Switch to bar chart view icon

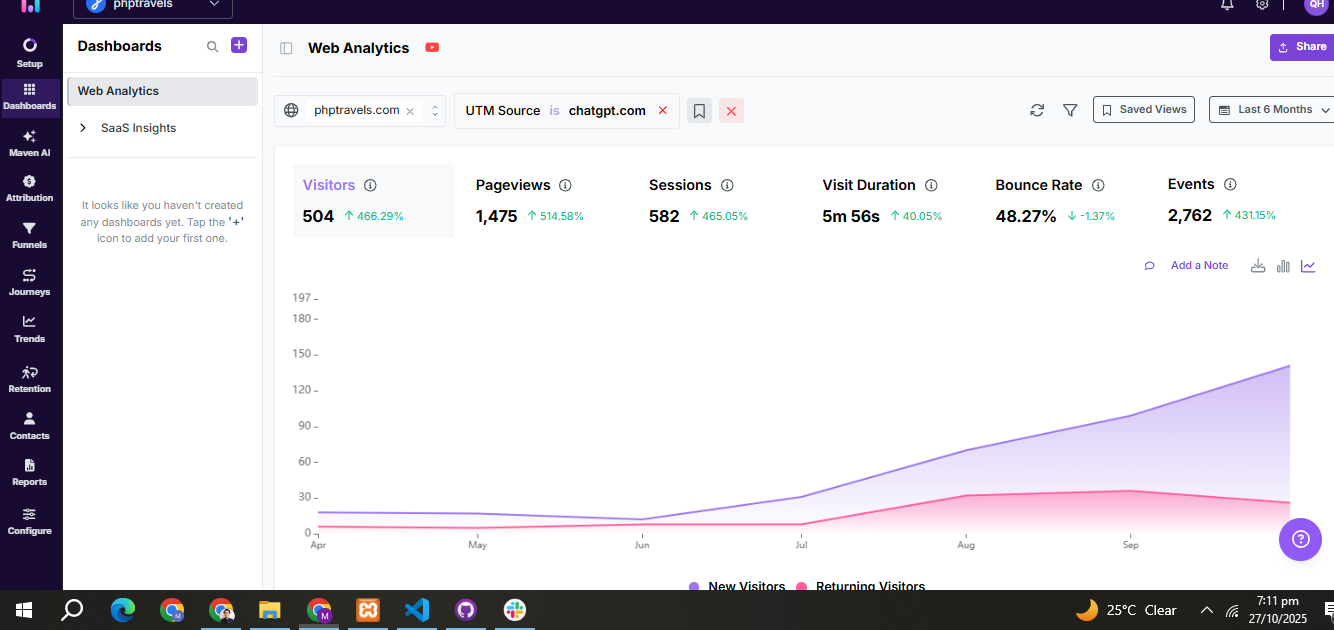click(1283, 266)
